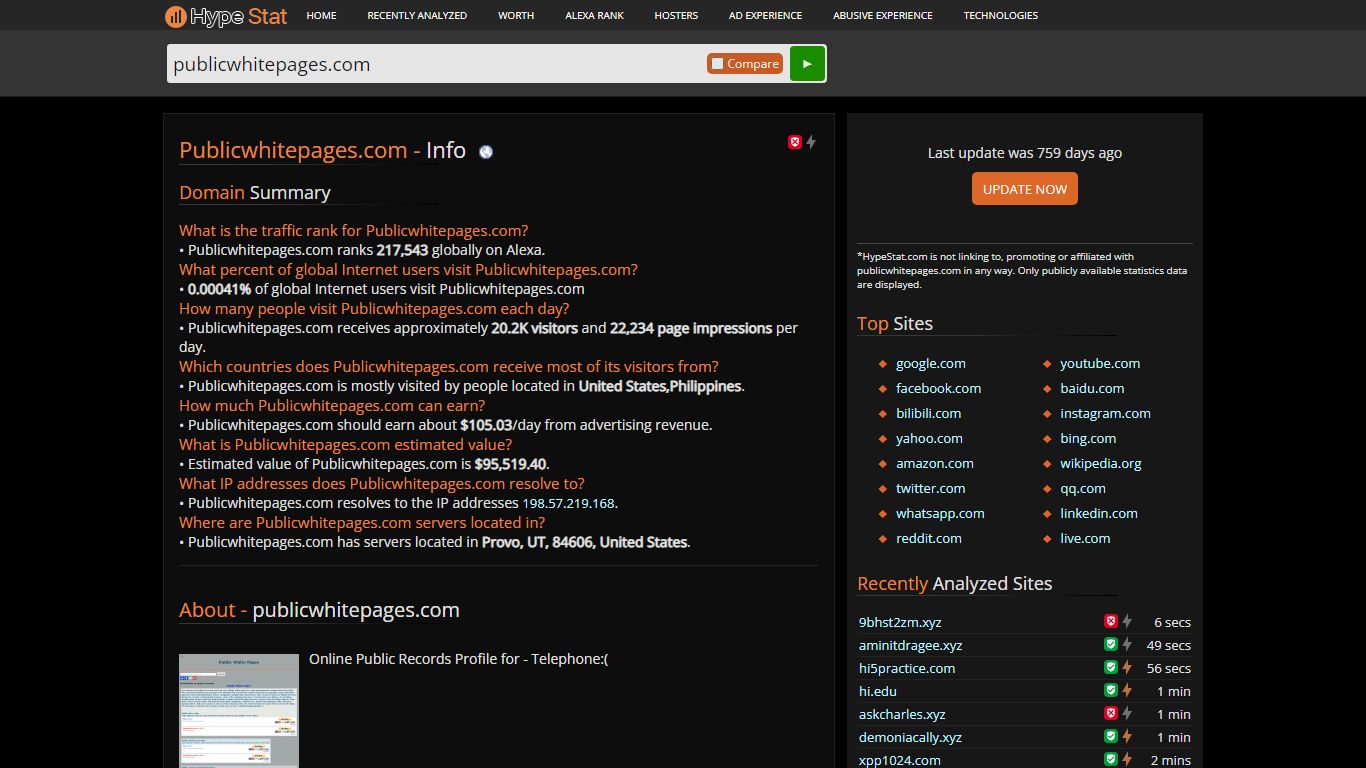This screenshot has height=768, width=1366.
Task: Open twitter.com in Top Sites
Action: point(931,488)
